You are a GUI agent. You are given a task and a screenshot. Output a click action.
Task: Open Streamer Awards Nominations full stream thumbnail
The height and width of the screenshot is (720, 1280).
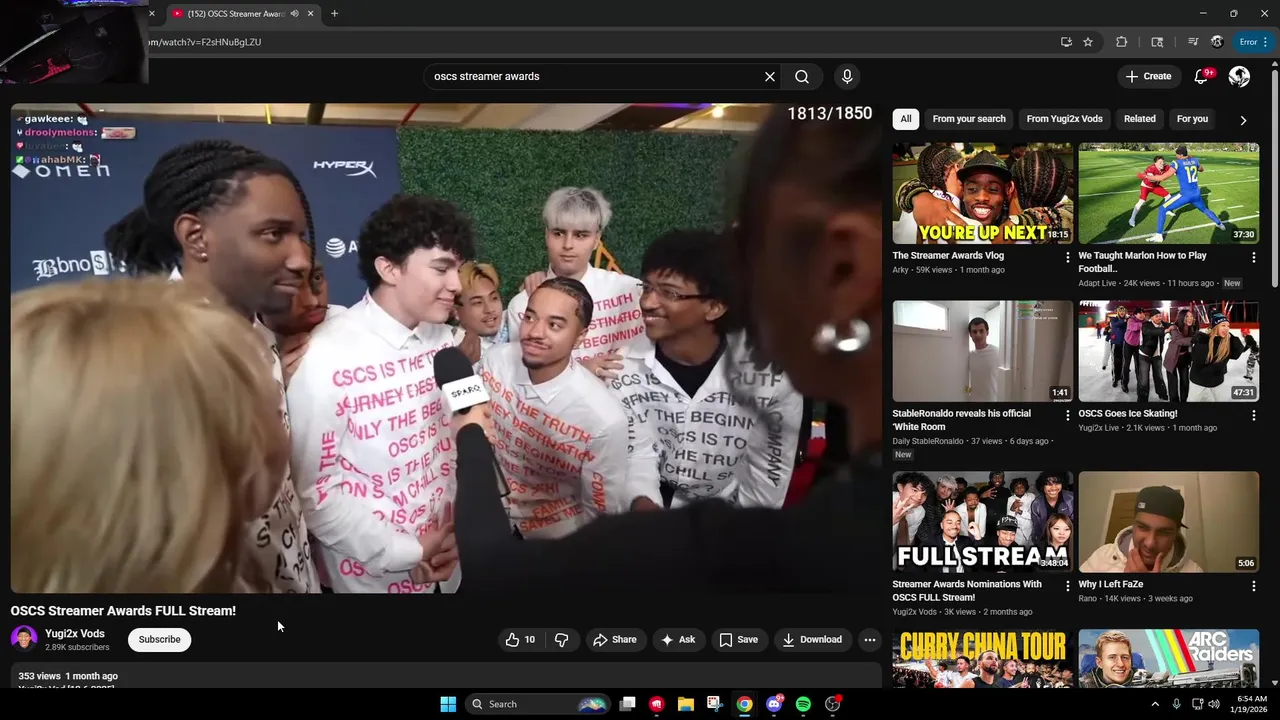click(983, 522)
